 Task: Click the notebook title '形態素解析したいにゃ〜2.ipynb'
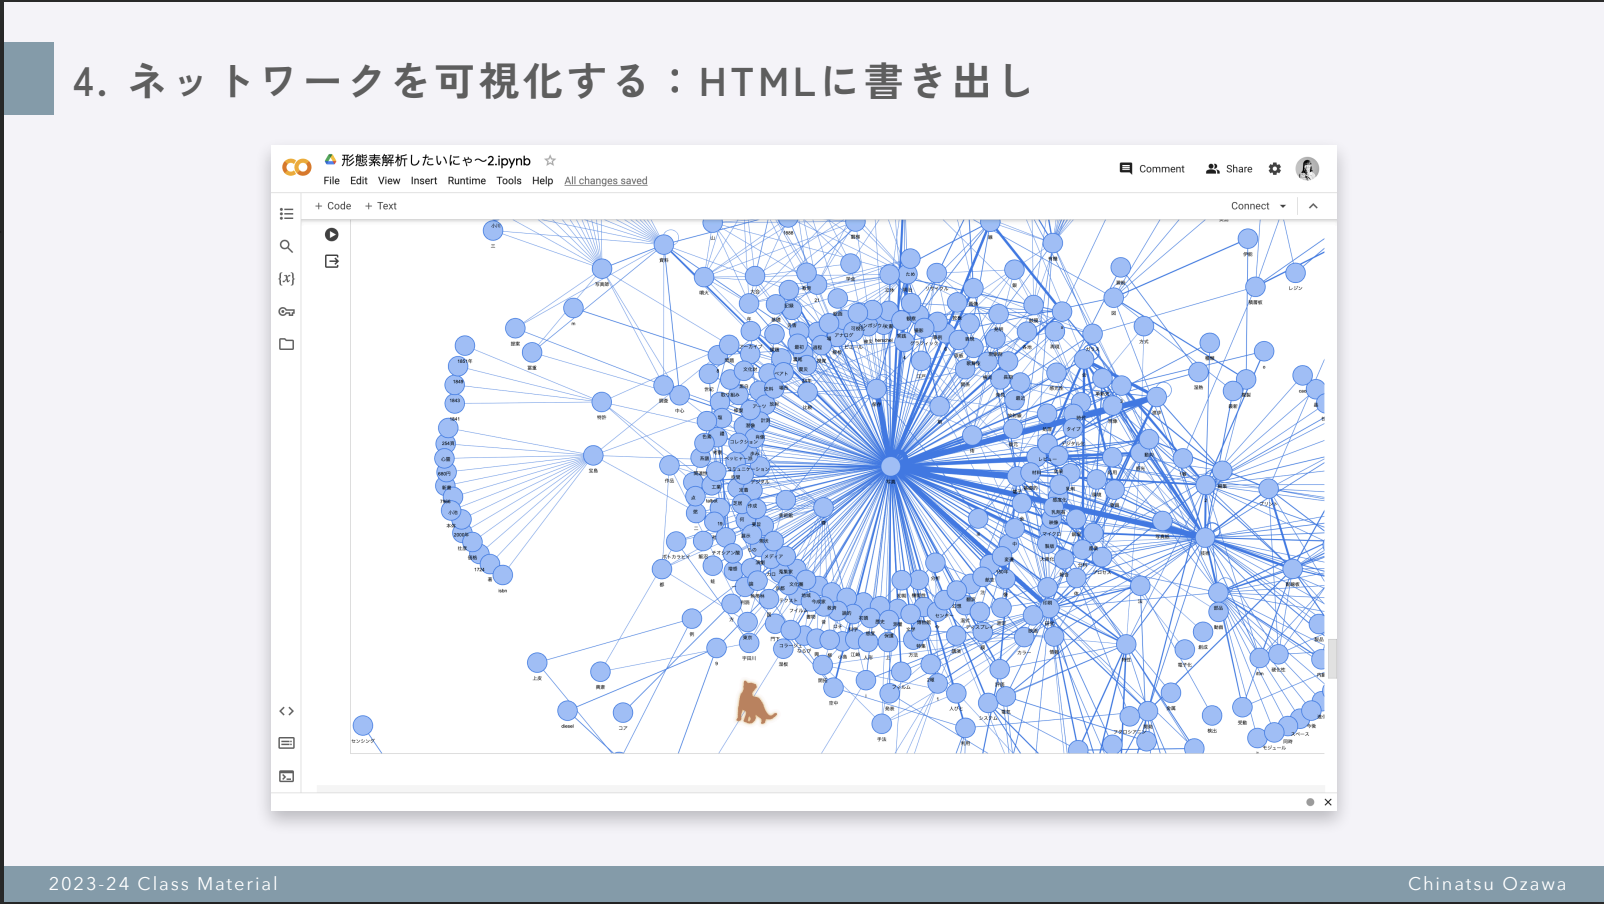click(x=436, y=160)
